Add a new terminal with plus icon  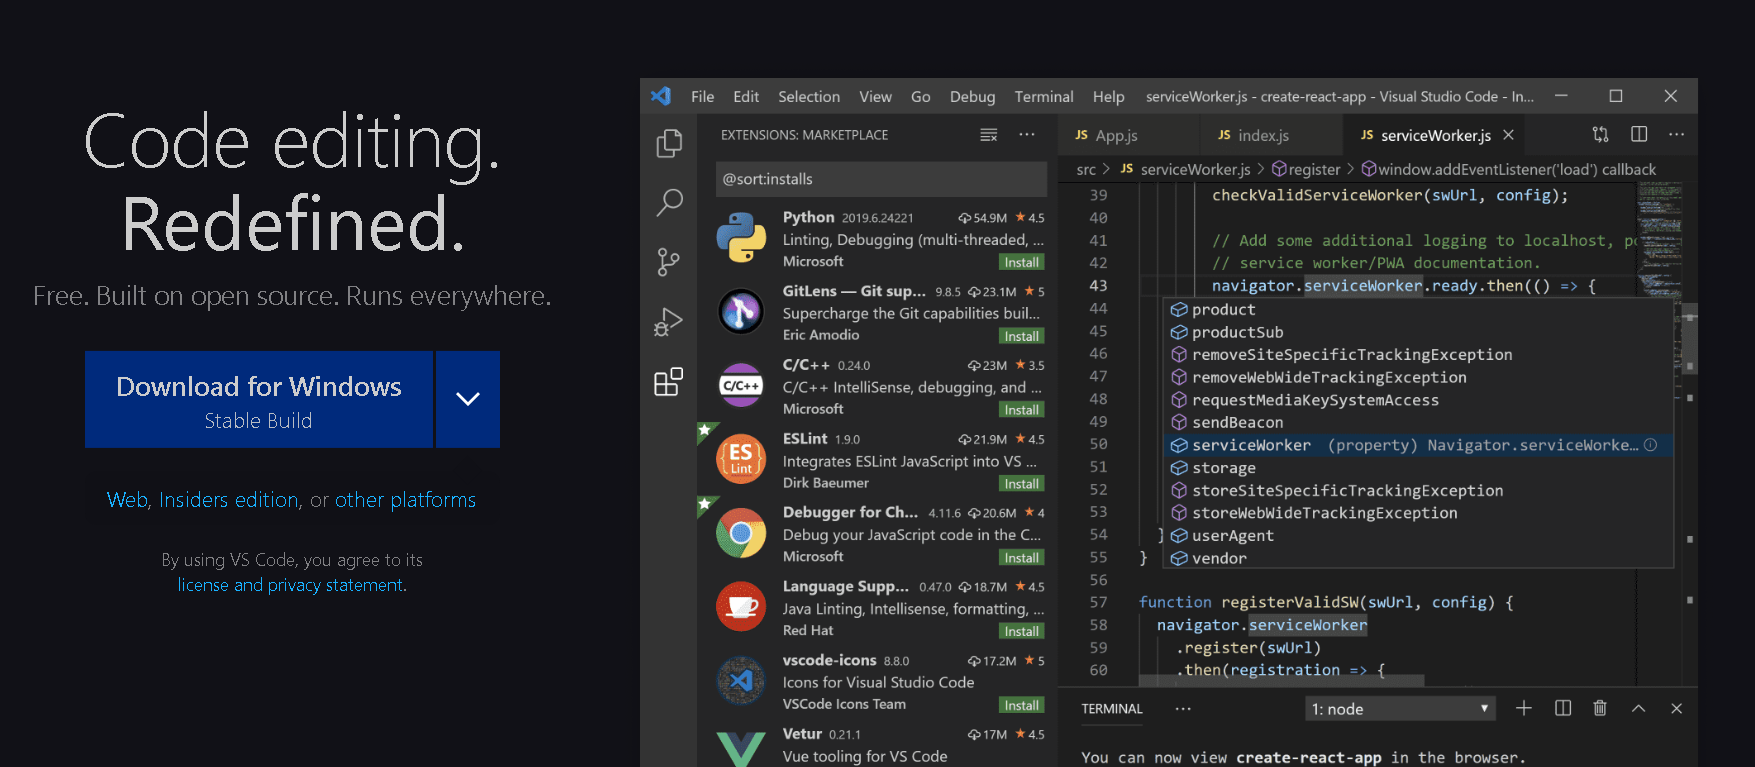(1524, 708)
